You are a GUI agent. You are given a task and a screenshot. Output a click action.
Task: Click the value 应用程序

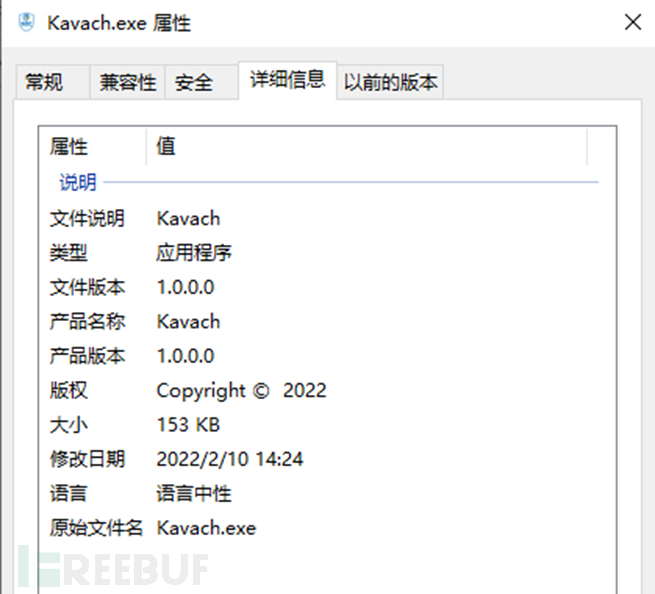point(194,253)
